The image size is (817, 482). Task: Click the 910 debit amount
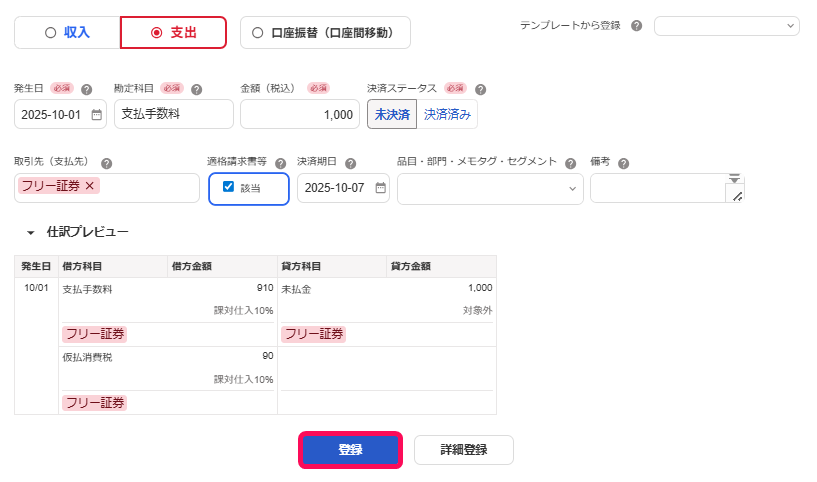click(x=265, y=288)
